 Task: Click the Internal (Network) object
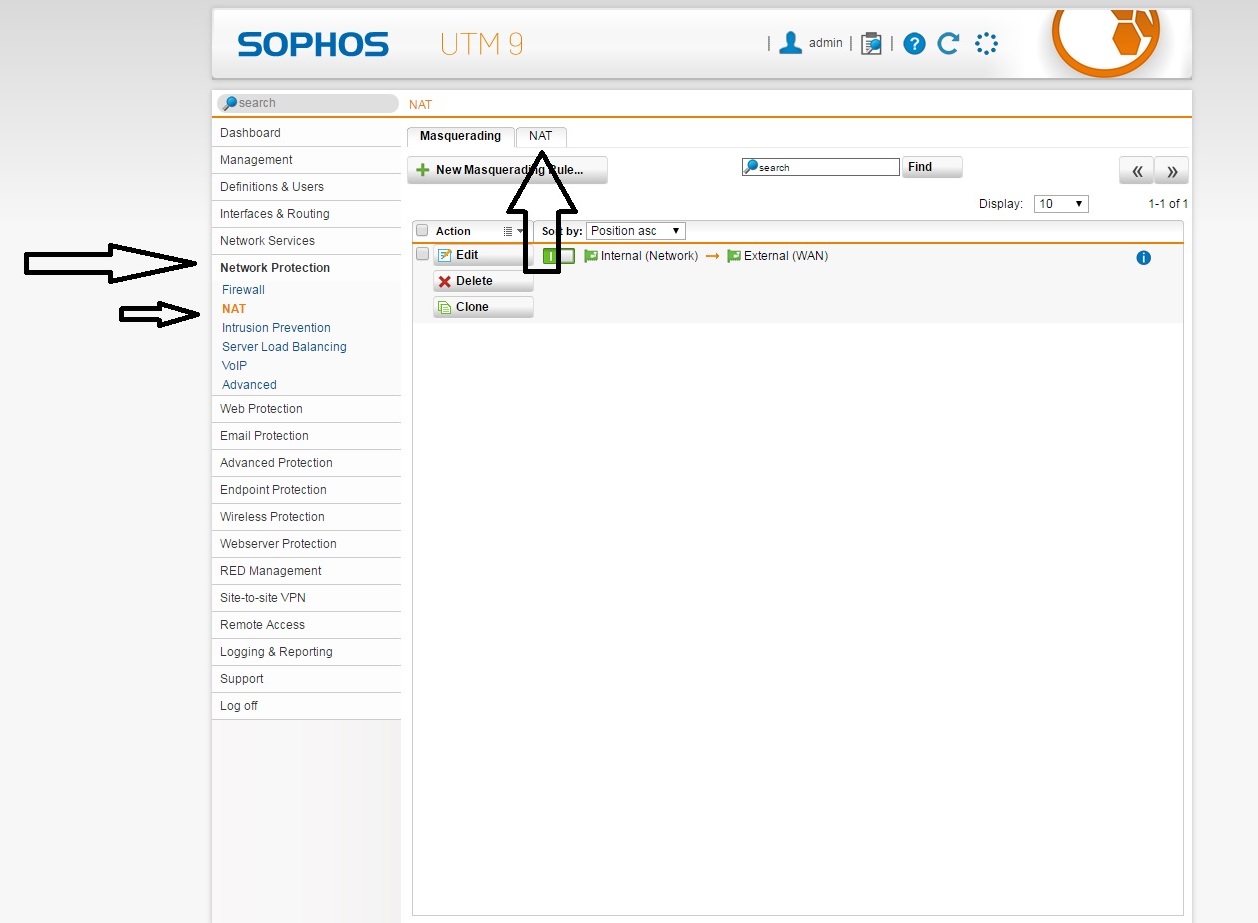pyautogui.click(x=641, y=256)
